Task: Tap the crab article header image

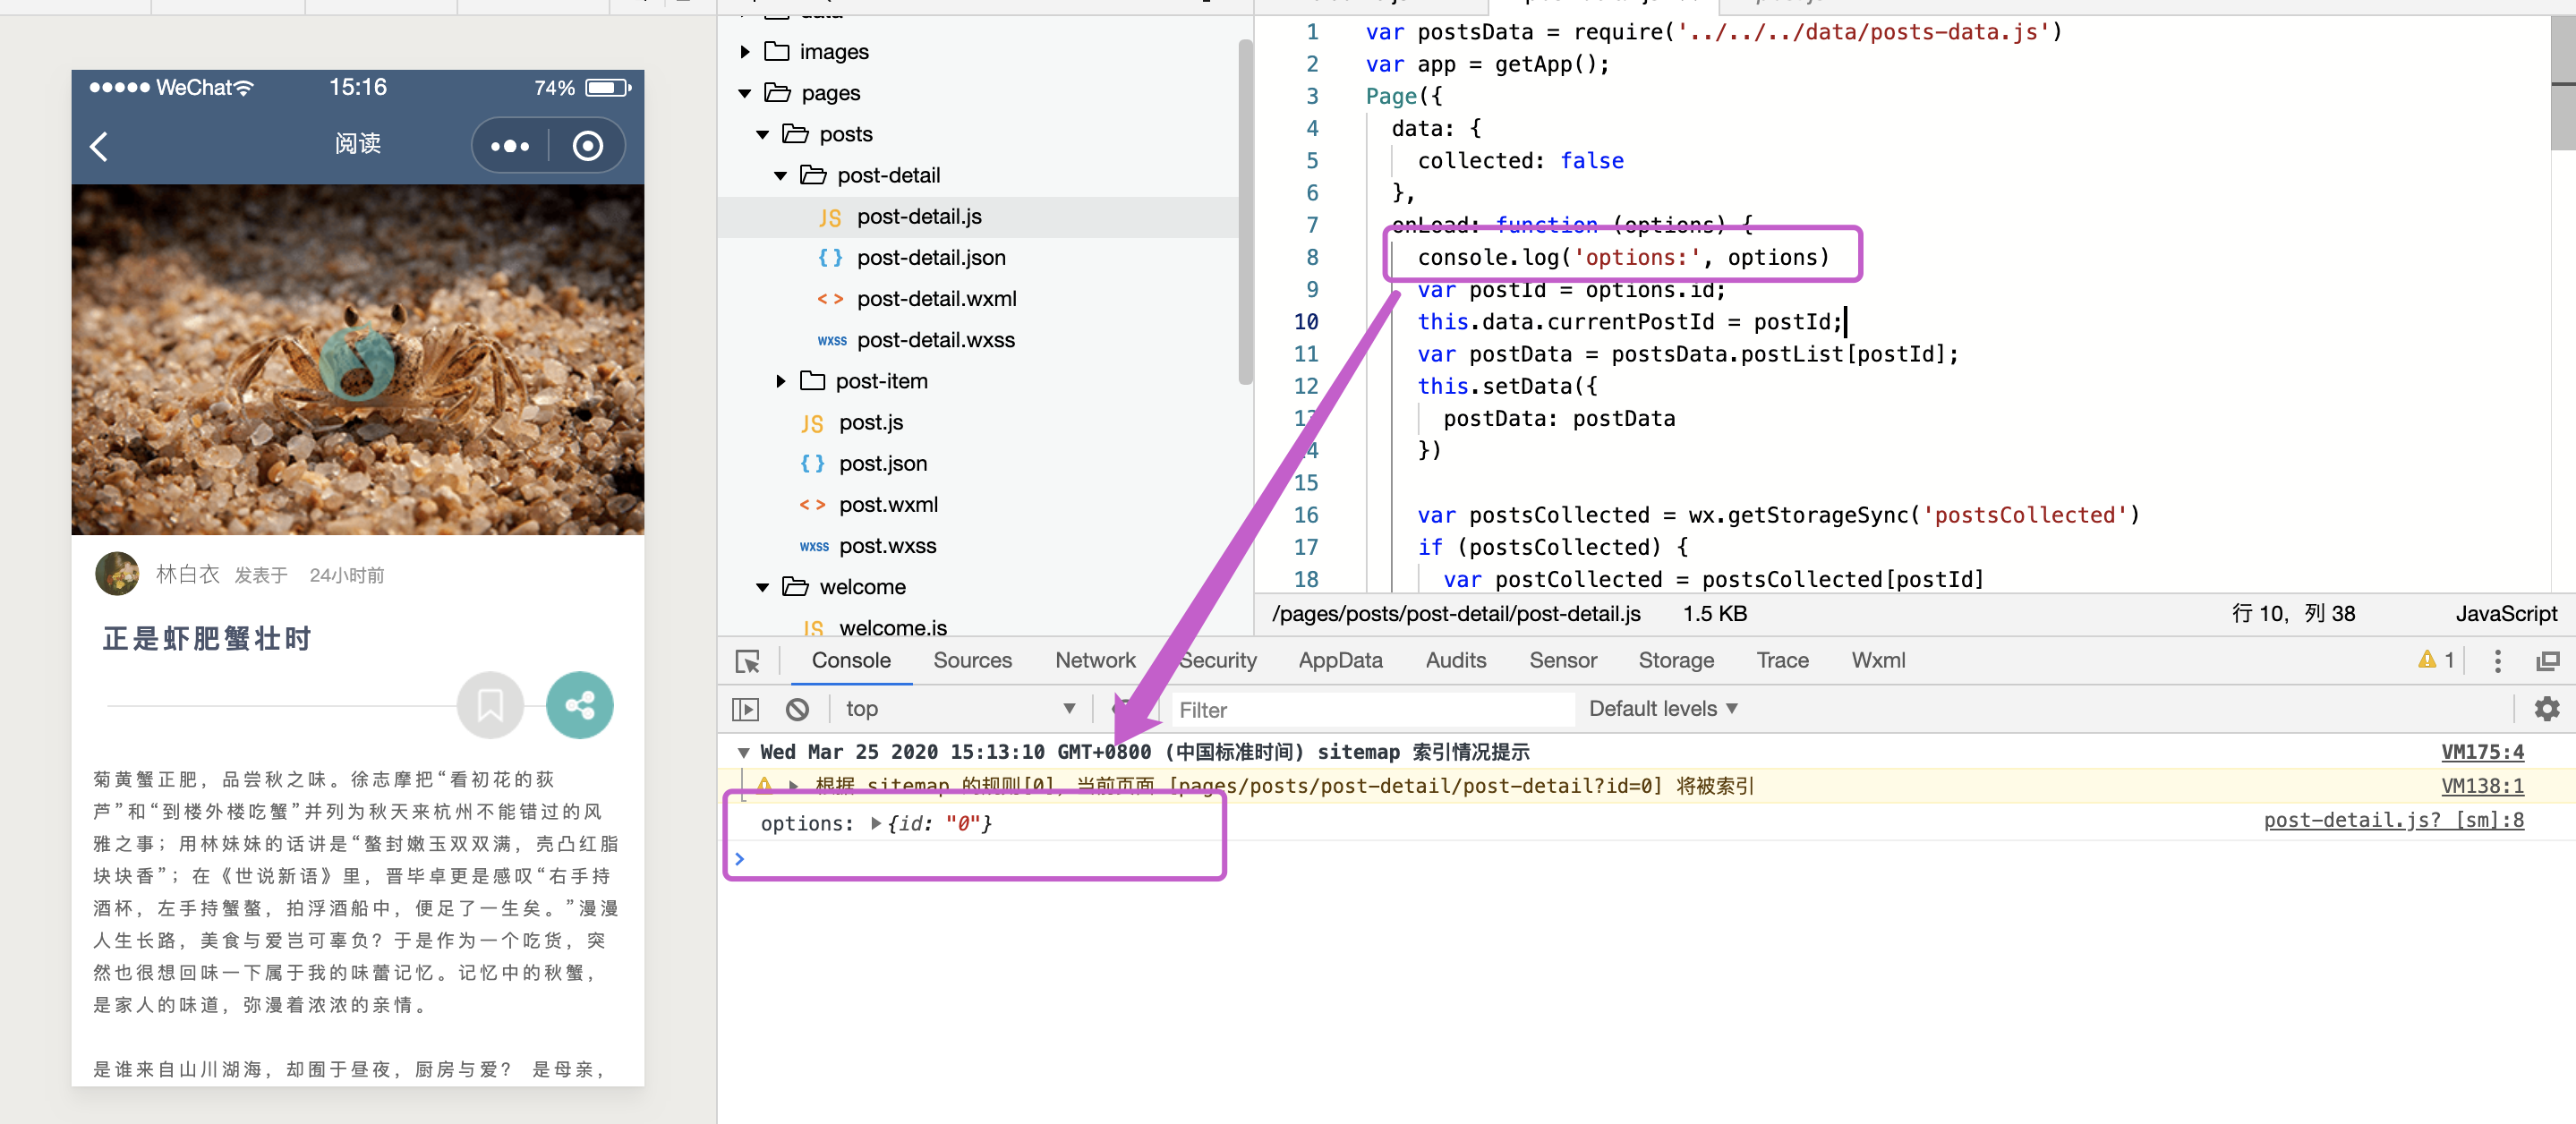Action: tap(358, 359)
